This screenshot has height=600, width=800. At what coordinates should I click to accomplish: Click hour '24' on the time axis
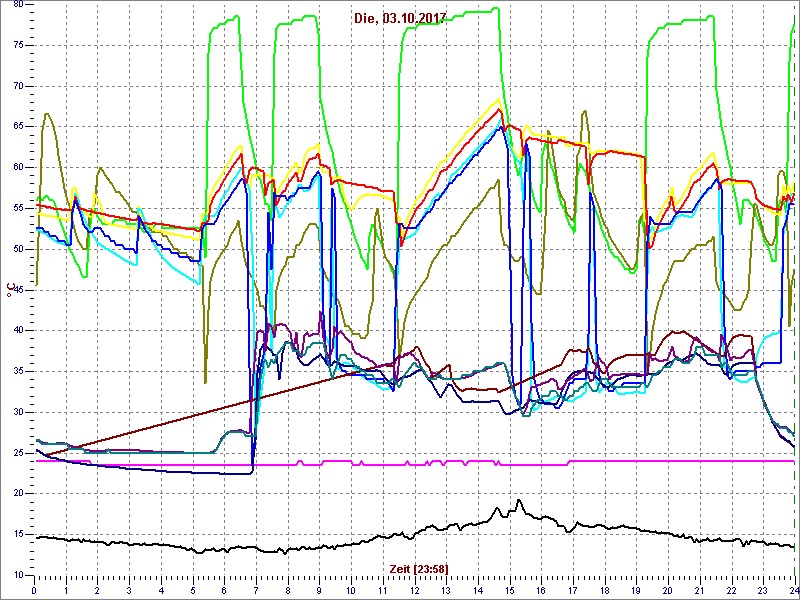794,589
